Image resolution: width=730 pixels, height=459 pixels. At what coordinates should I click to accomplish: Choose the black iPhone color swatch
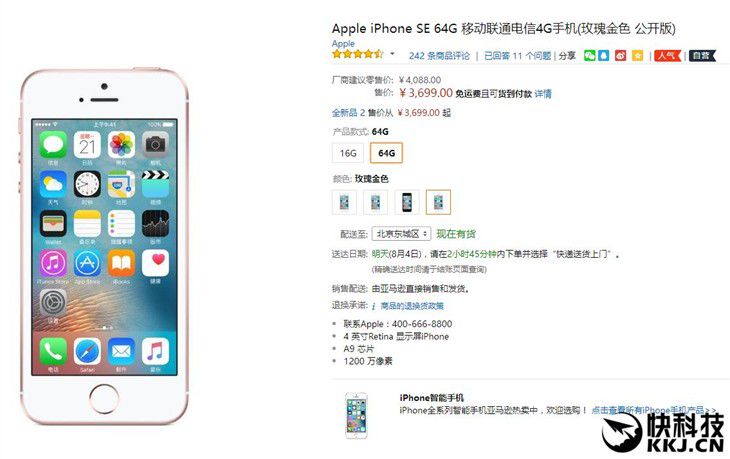tap(407, 202)
